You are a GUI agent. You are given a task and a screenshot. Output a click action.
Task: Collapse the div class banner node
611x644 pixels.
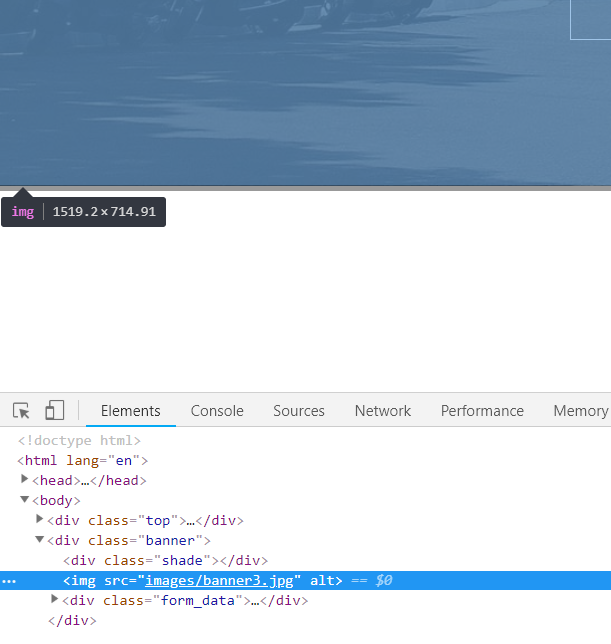click(x=39, y=539)
